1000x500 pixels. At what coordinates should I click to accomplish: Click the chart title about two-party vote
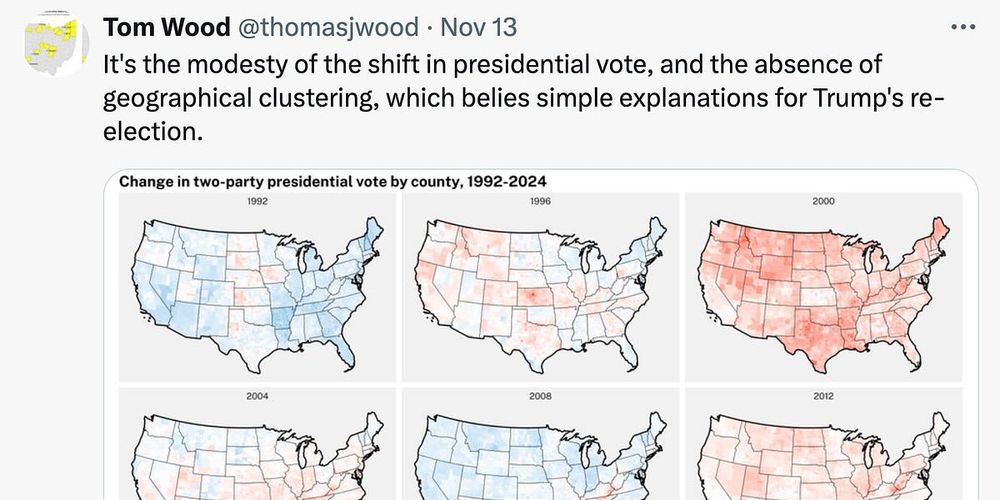[333, 181]
